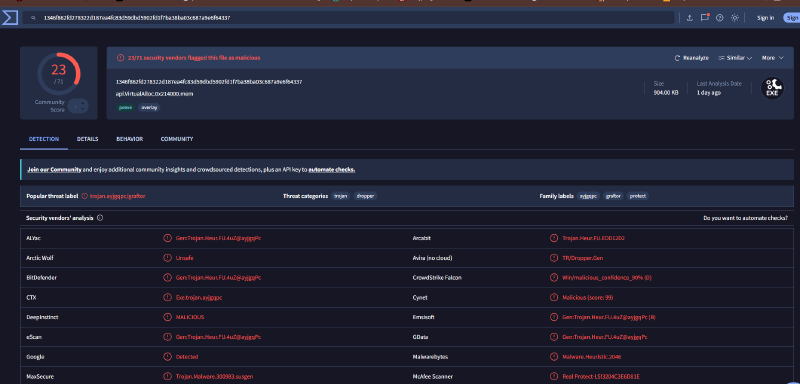Open the help question mark icon

click(719, 18)
